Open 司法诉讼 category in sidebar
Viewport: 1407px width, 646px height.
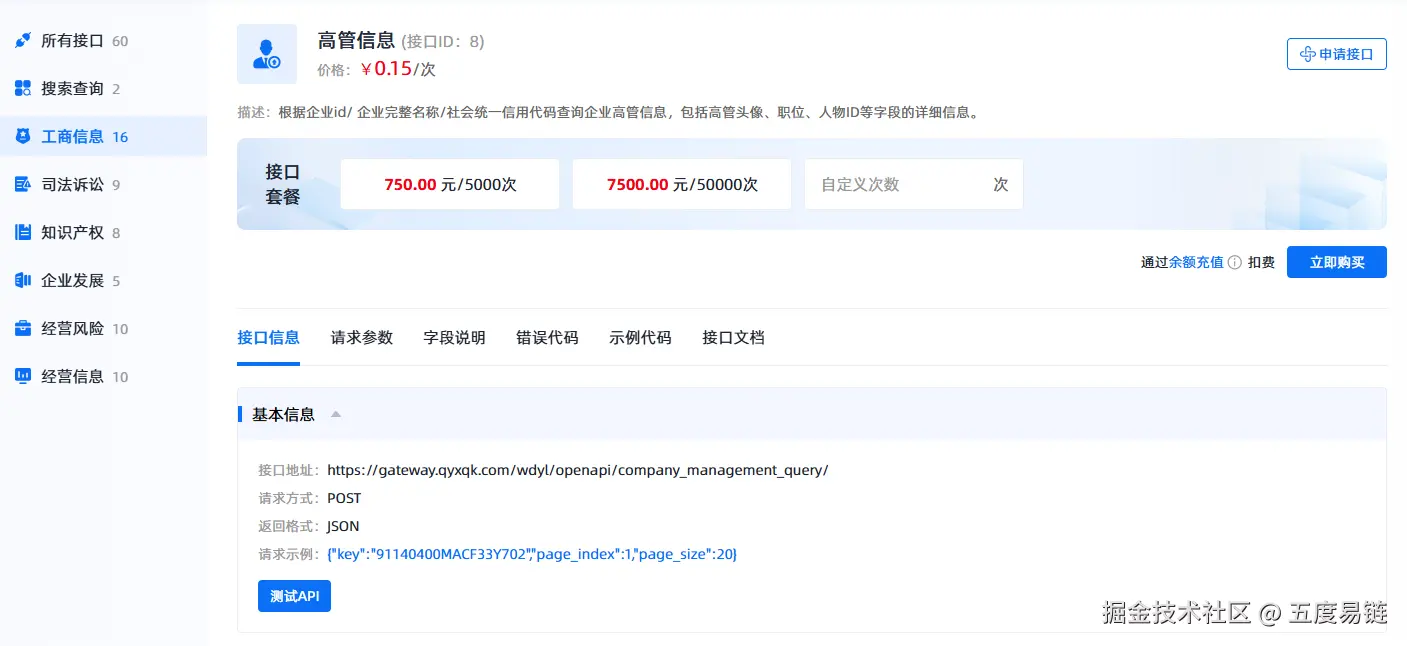(x=103, y=185)
